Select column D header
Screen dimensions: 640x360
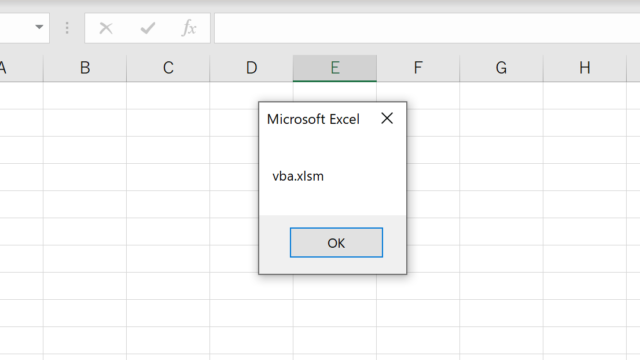(x=251, y=68)
